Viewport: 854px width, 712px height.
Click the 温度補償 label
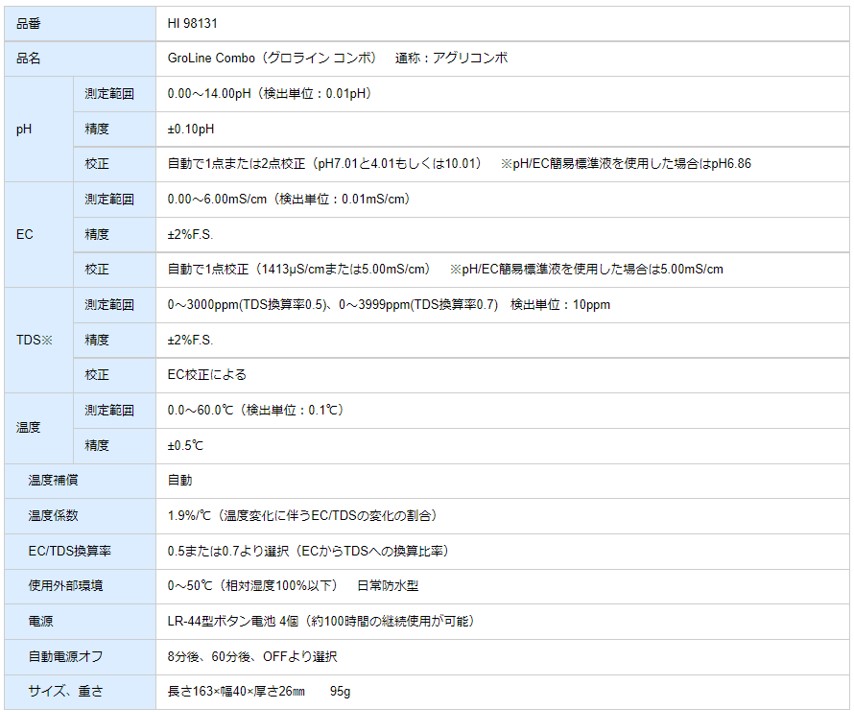click(x=53, y=480)
